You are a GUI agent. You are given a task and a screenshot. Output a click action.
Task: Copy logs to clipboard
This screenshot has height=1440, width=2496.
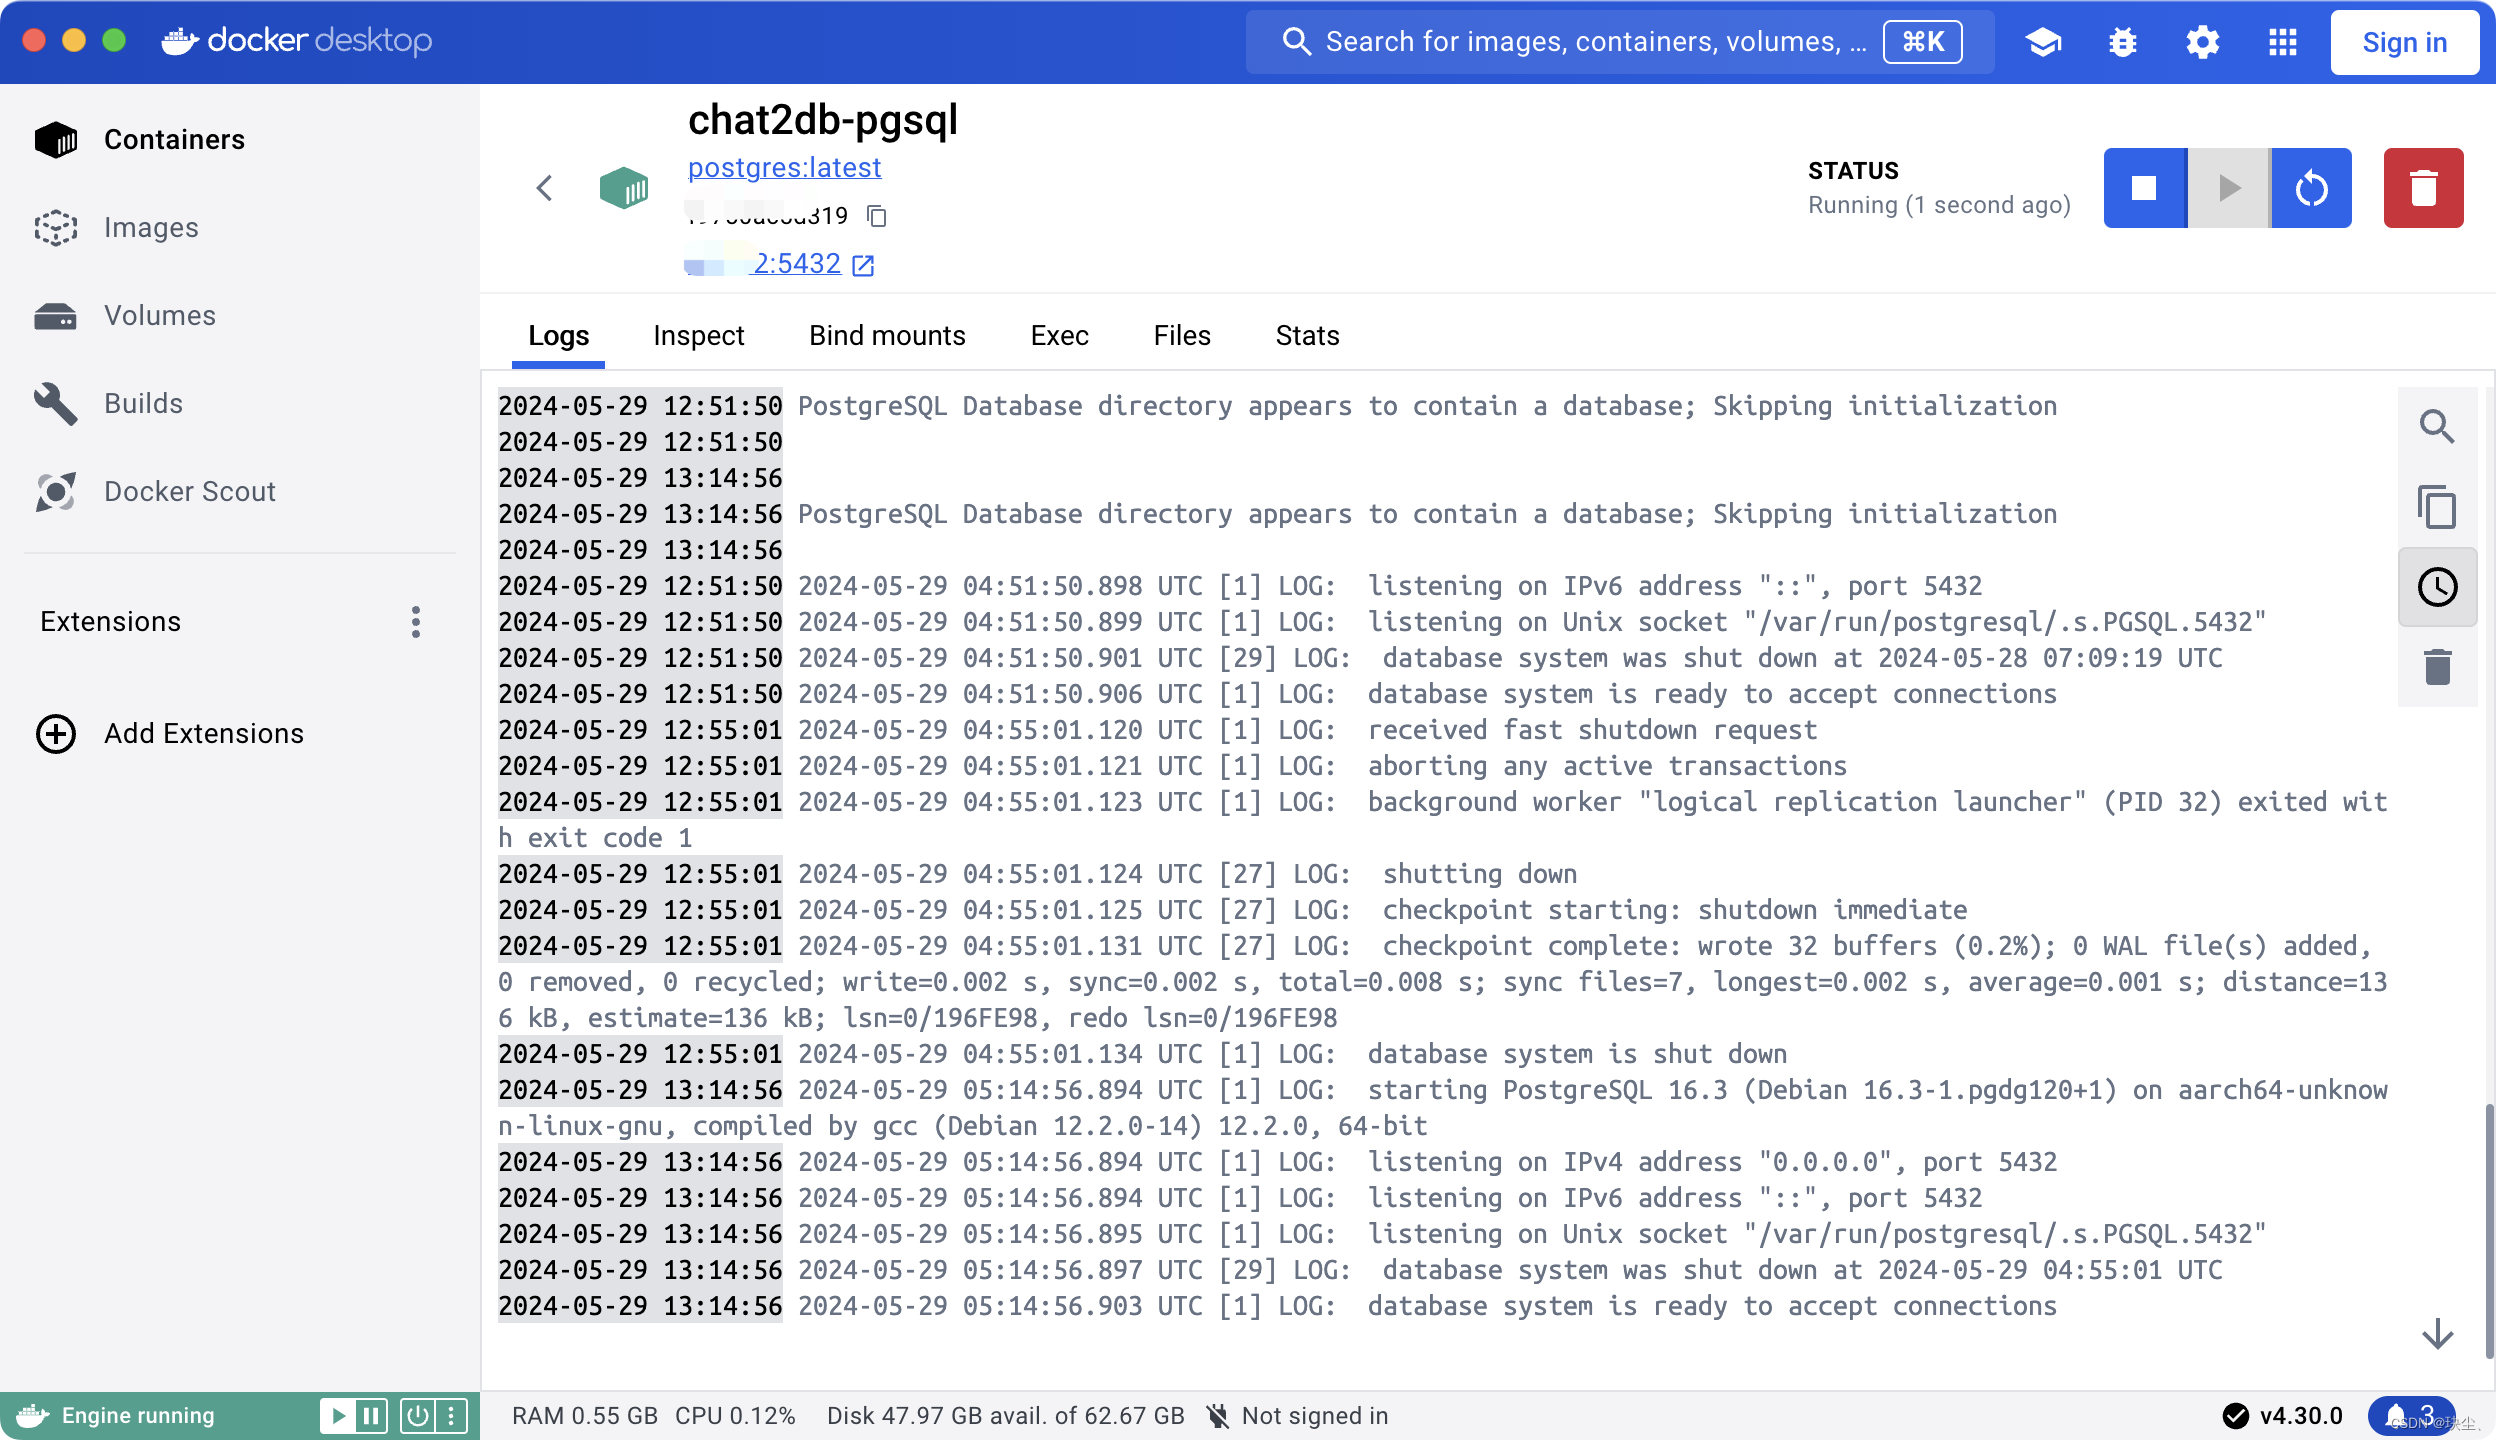coord(2437,507)
